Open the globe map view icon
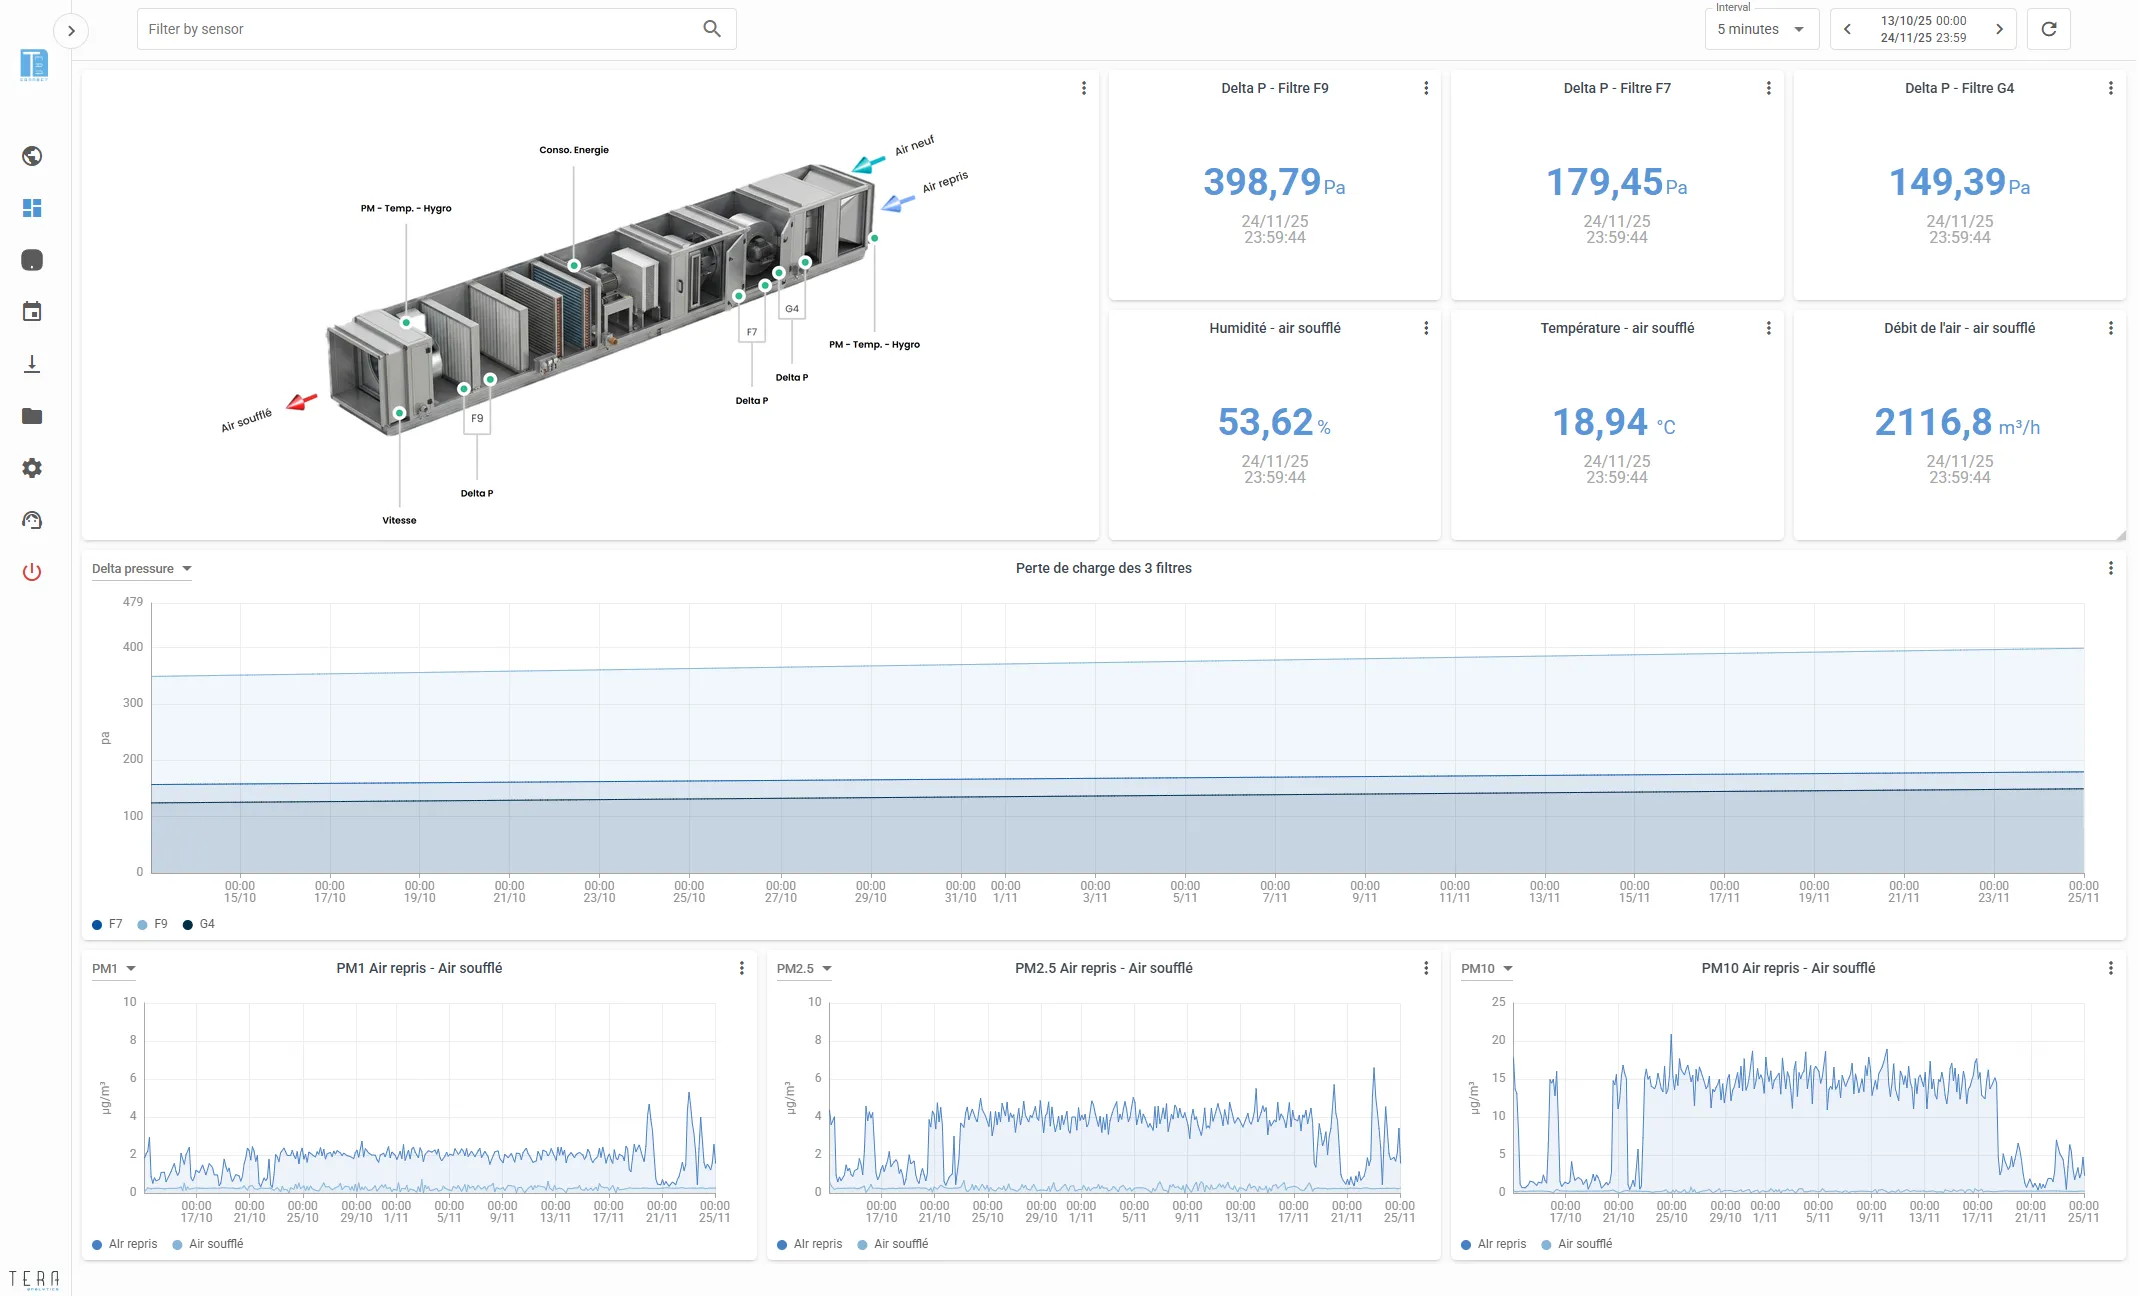The height and width of the screenshot is (1296, 2139). tap(32, 156)
